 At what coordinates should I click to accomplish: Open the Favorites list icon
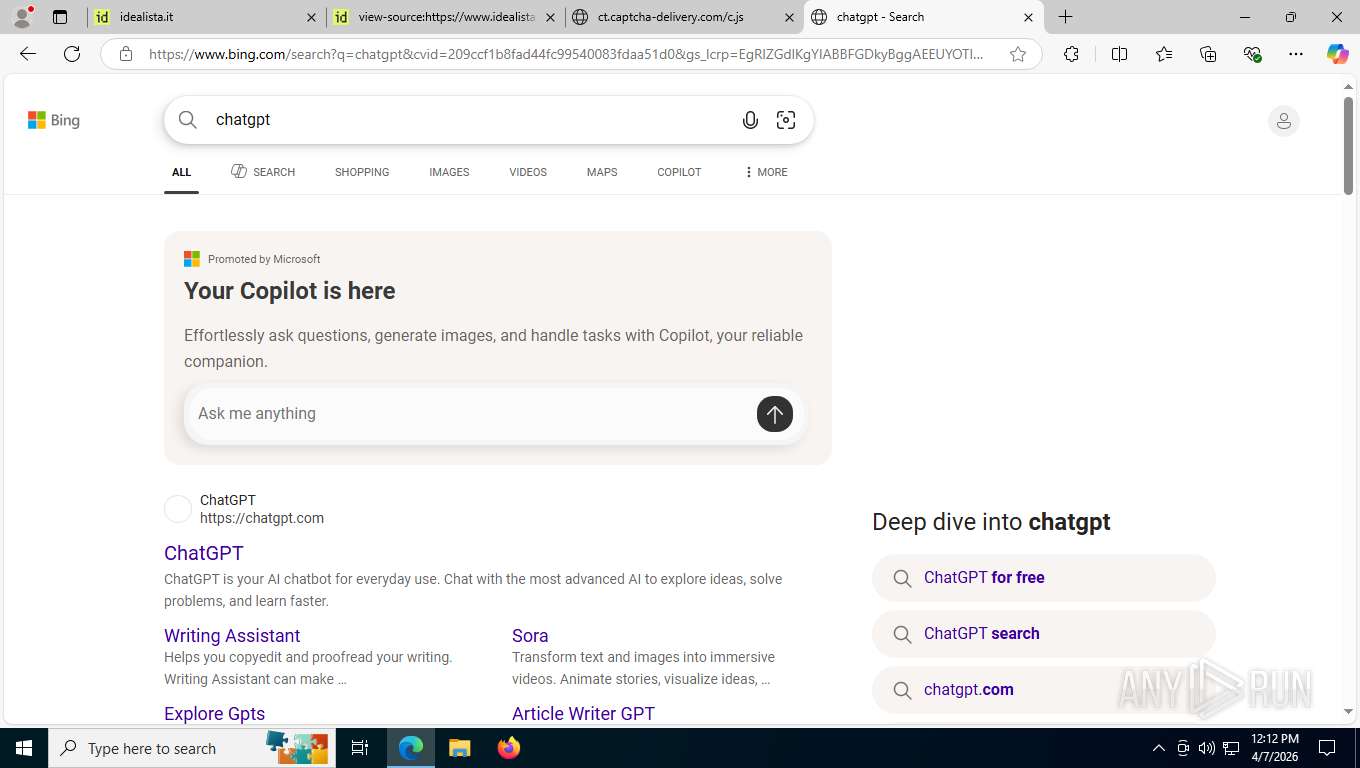pyautogui.click(x=1164, y=54)
